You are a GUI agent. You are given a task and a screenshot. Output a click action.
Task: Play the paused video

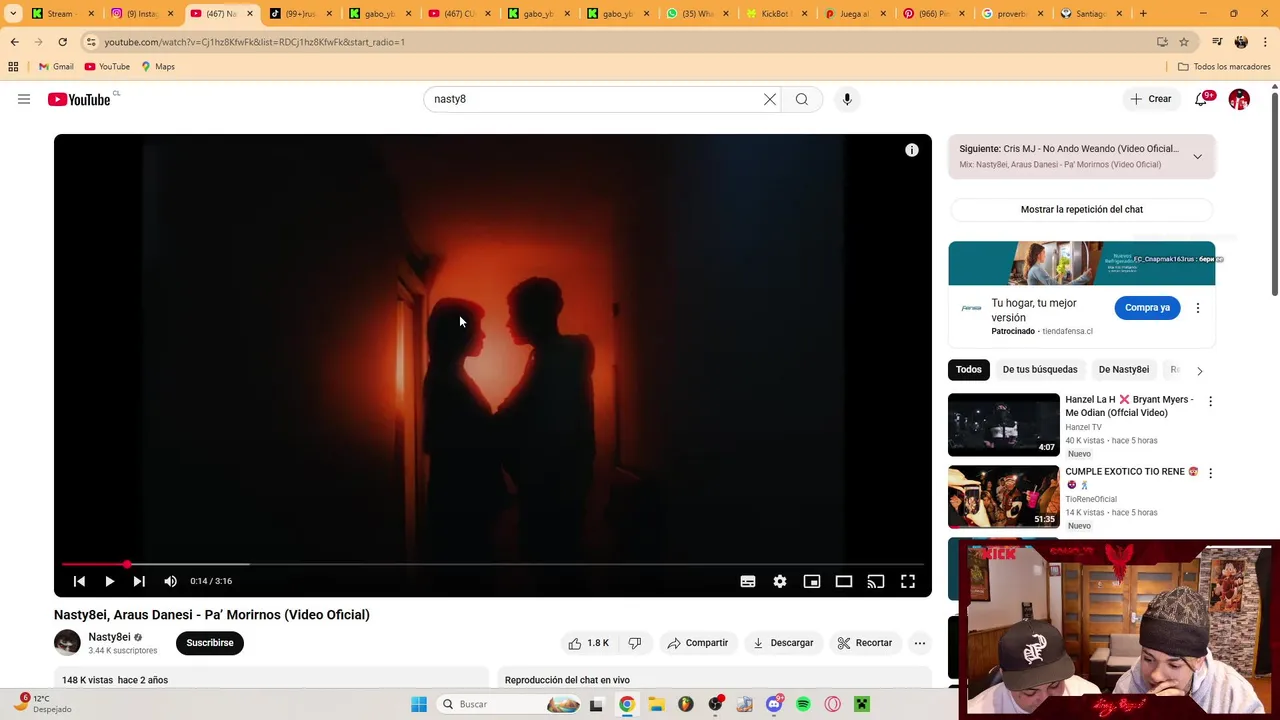click(x=109, y=581)
